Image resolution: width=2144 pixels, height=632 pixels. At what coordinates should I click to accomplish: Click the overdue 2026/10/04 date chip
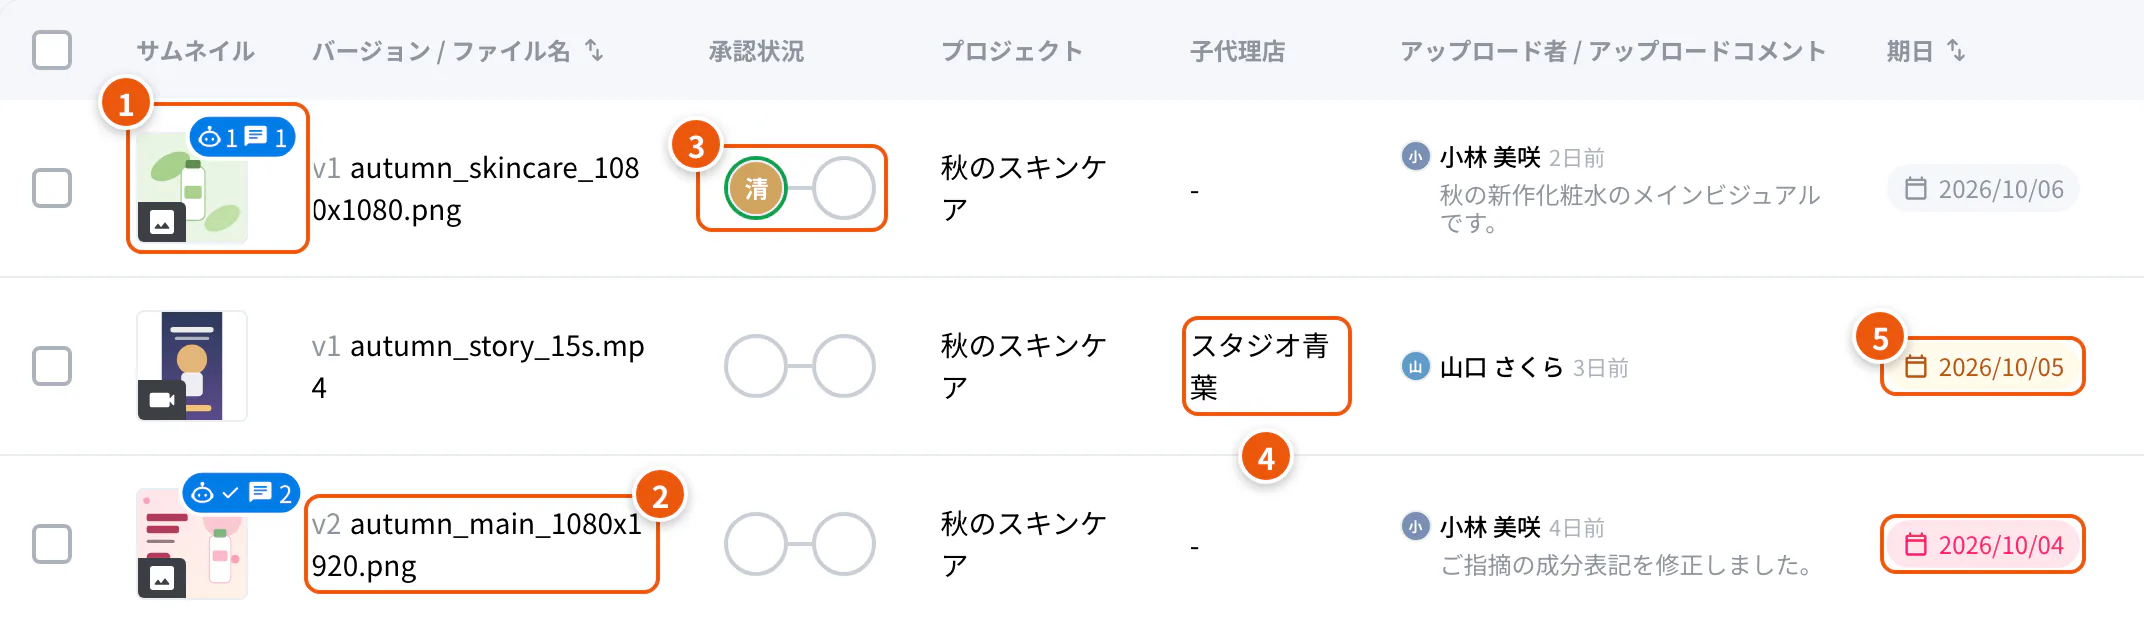coord(1983,545)
